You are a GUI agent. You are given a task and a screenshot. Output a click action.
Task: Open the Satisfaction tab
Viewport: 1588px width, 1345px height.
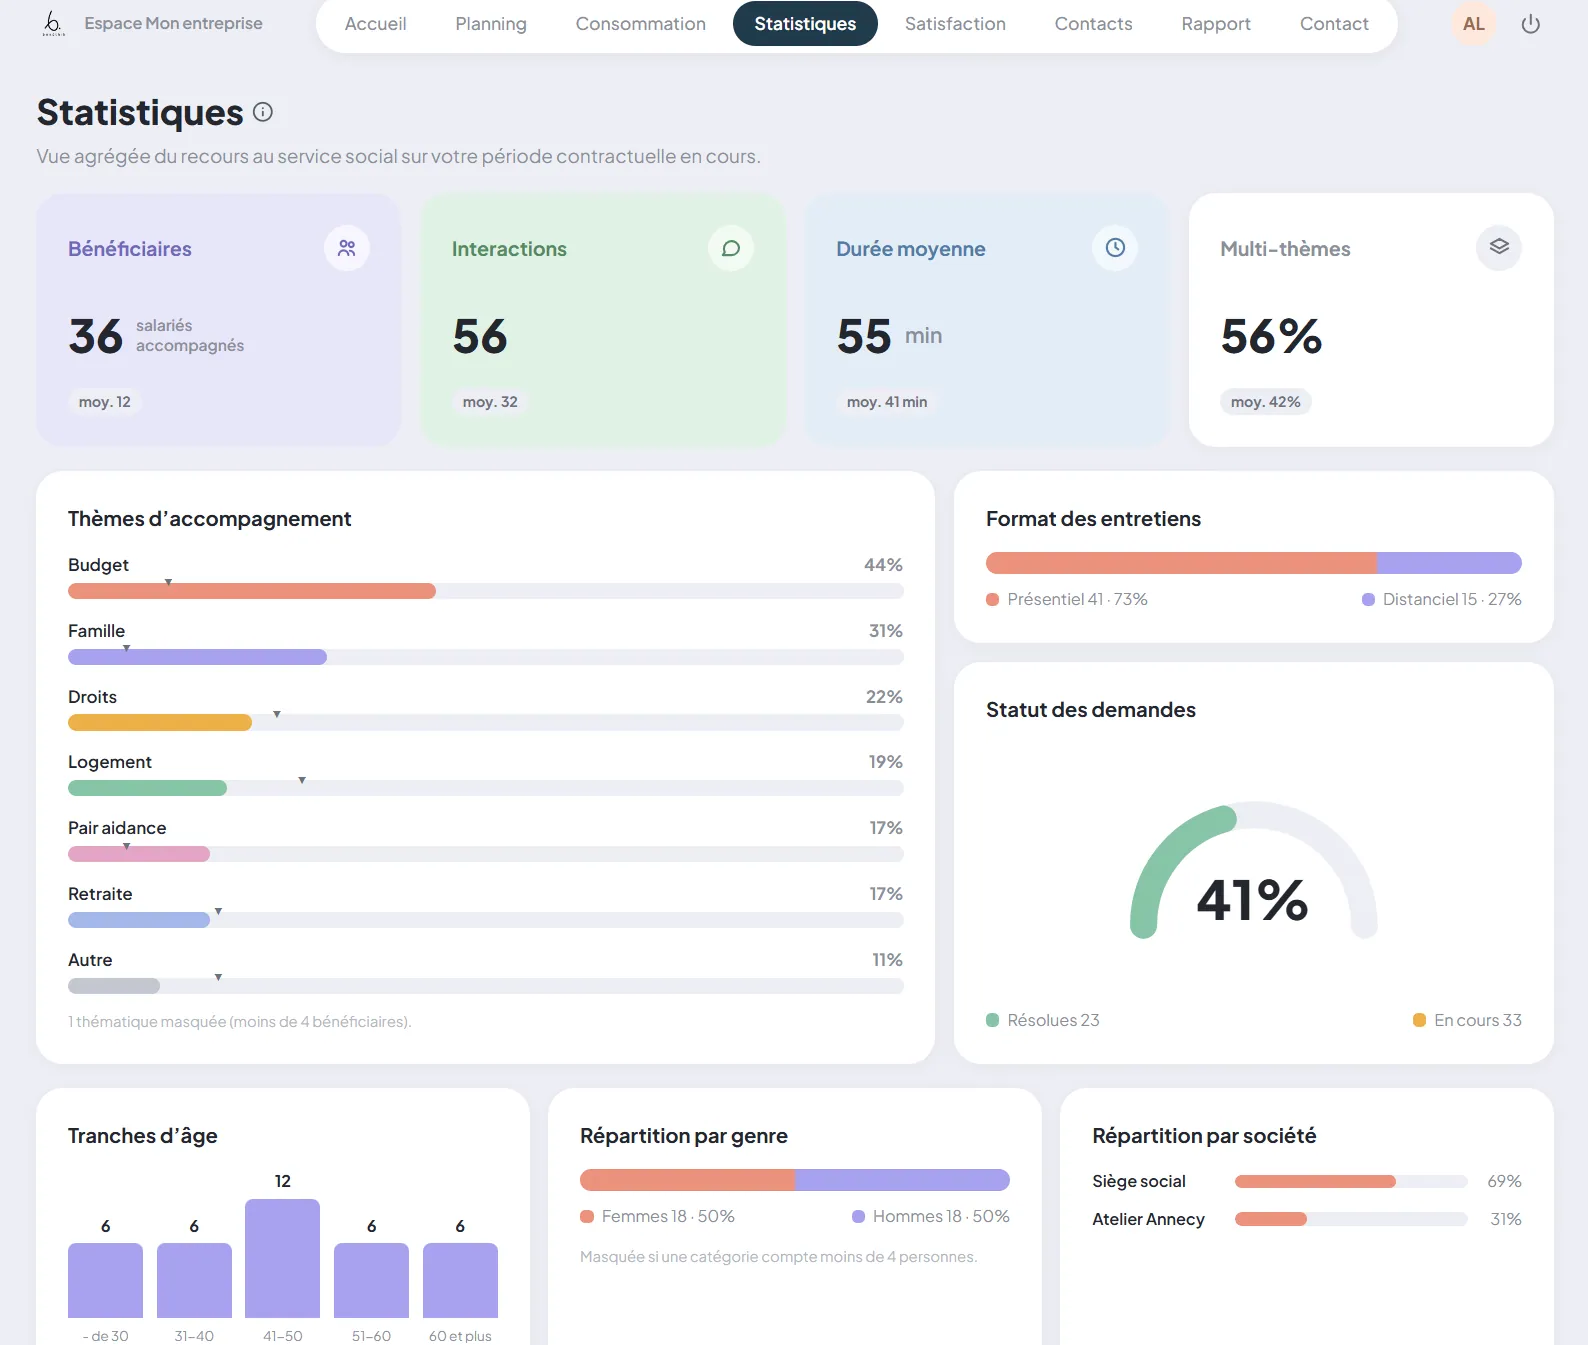[955, 24]
